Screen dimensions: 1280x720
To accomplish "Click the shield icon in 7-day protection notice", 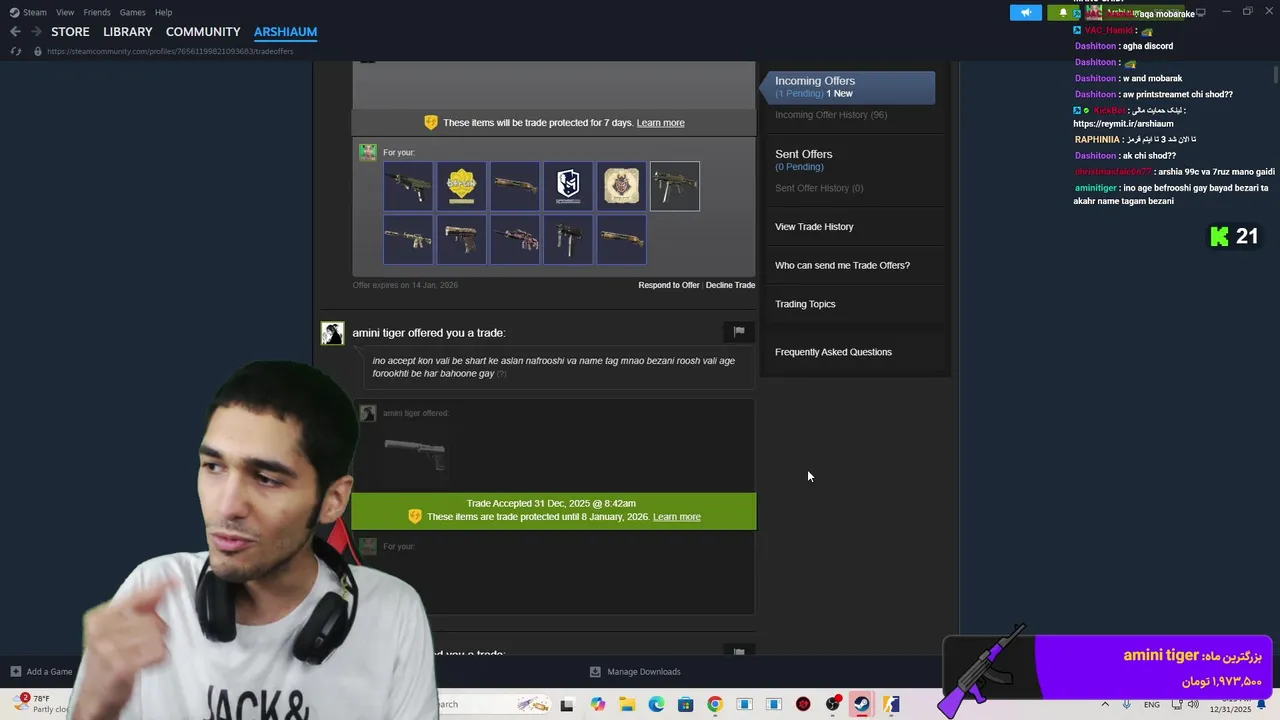I will 431,122.
